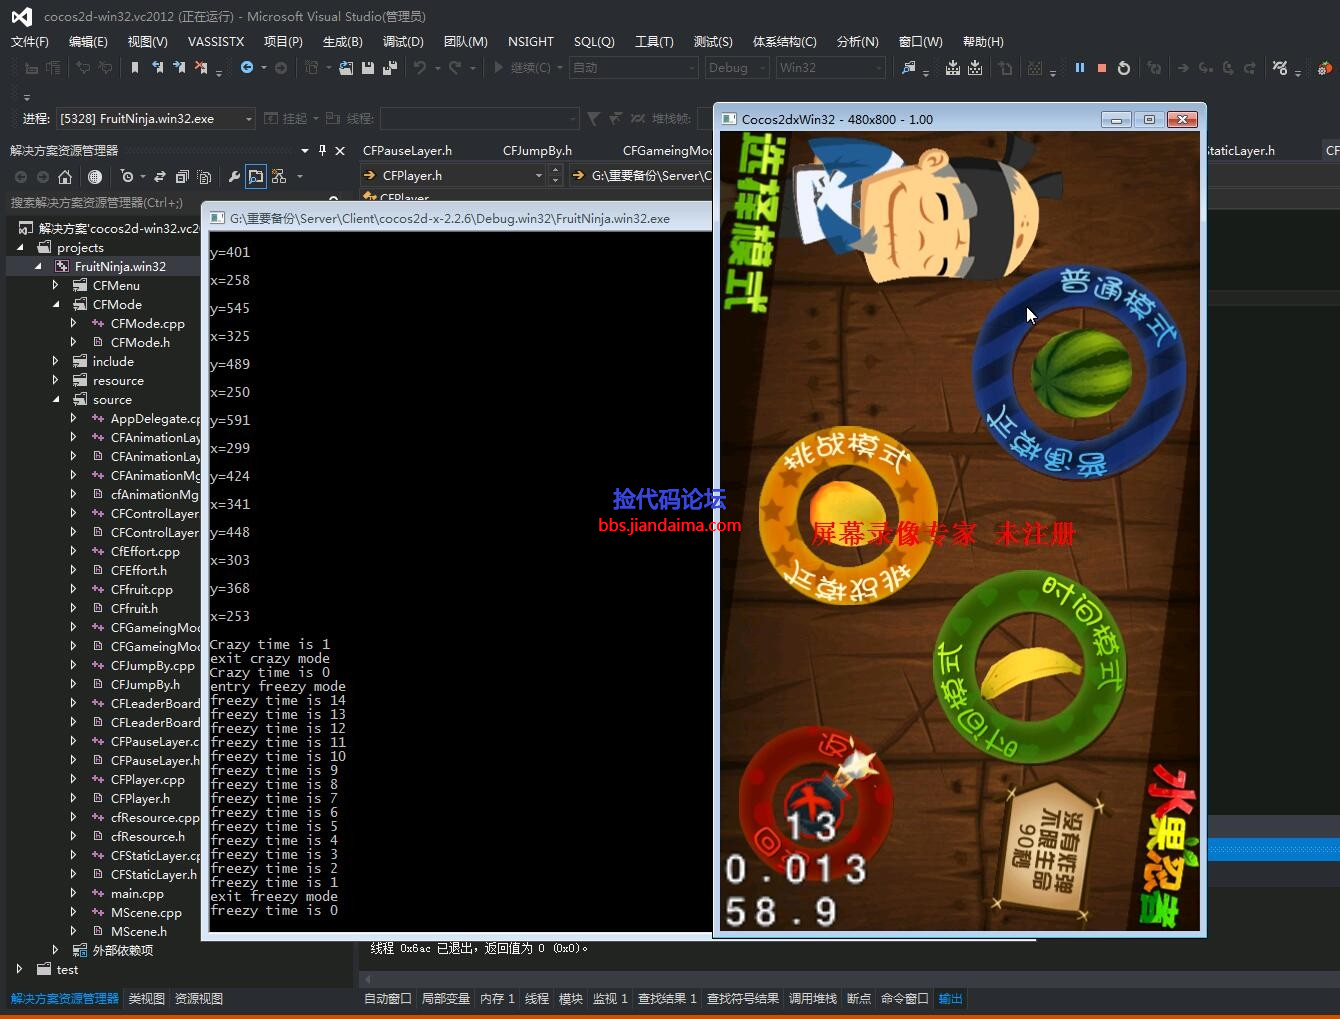Open the 生成(B) menu
This screenshot has width=1340, height=1019.
point(343,41)
